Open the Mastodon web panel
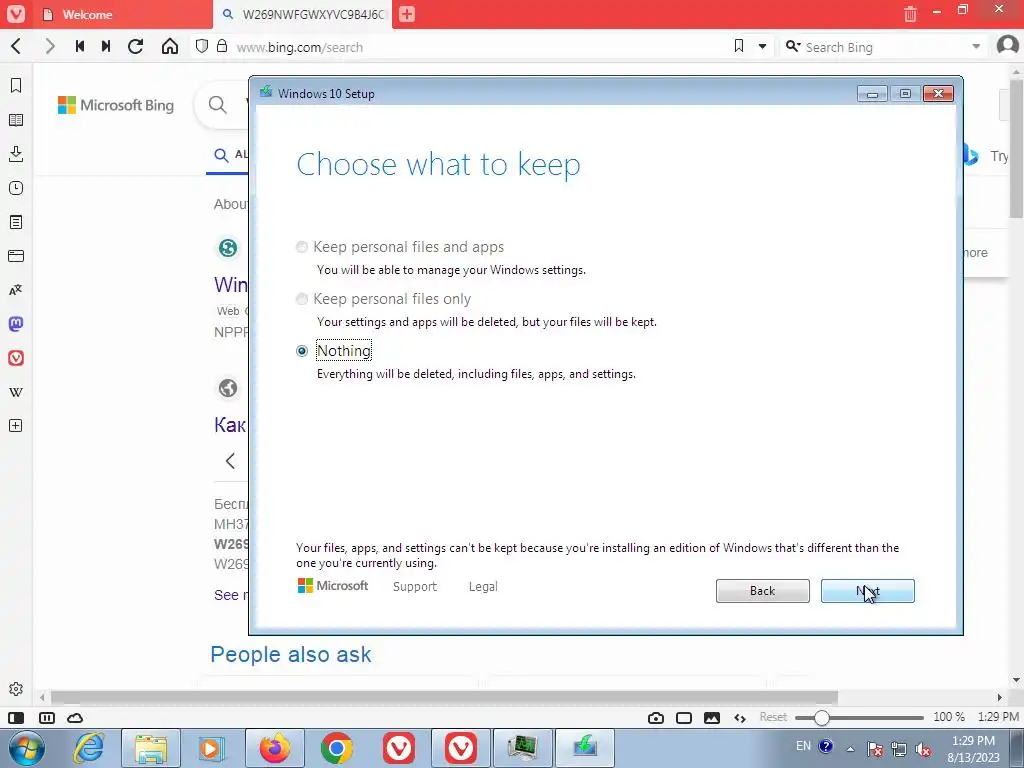 tap(16, 324)
